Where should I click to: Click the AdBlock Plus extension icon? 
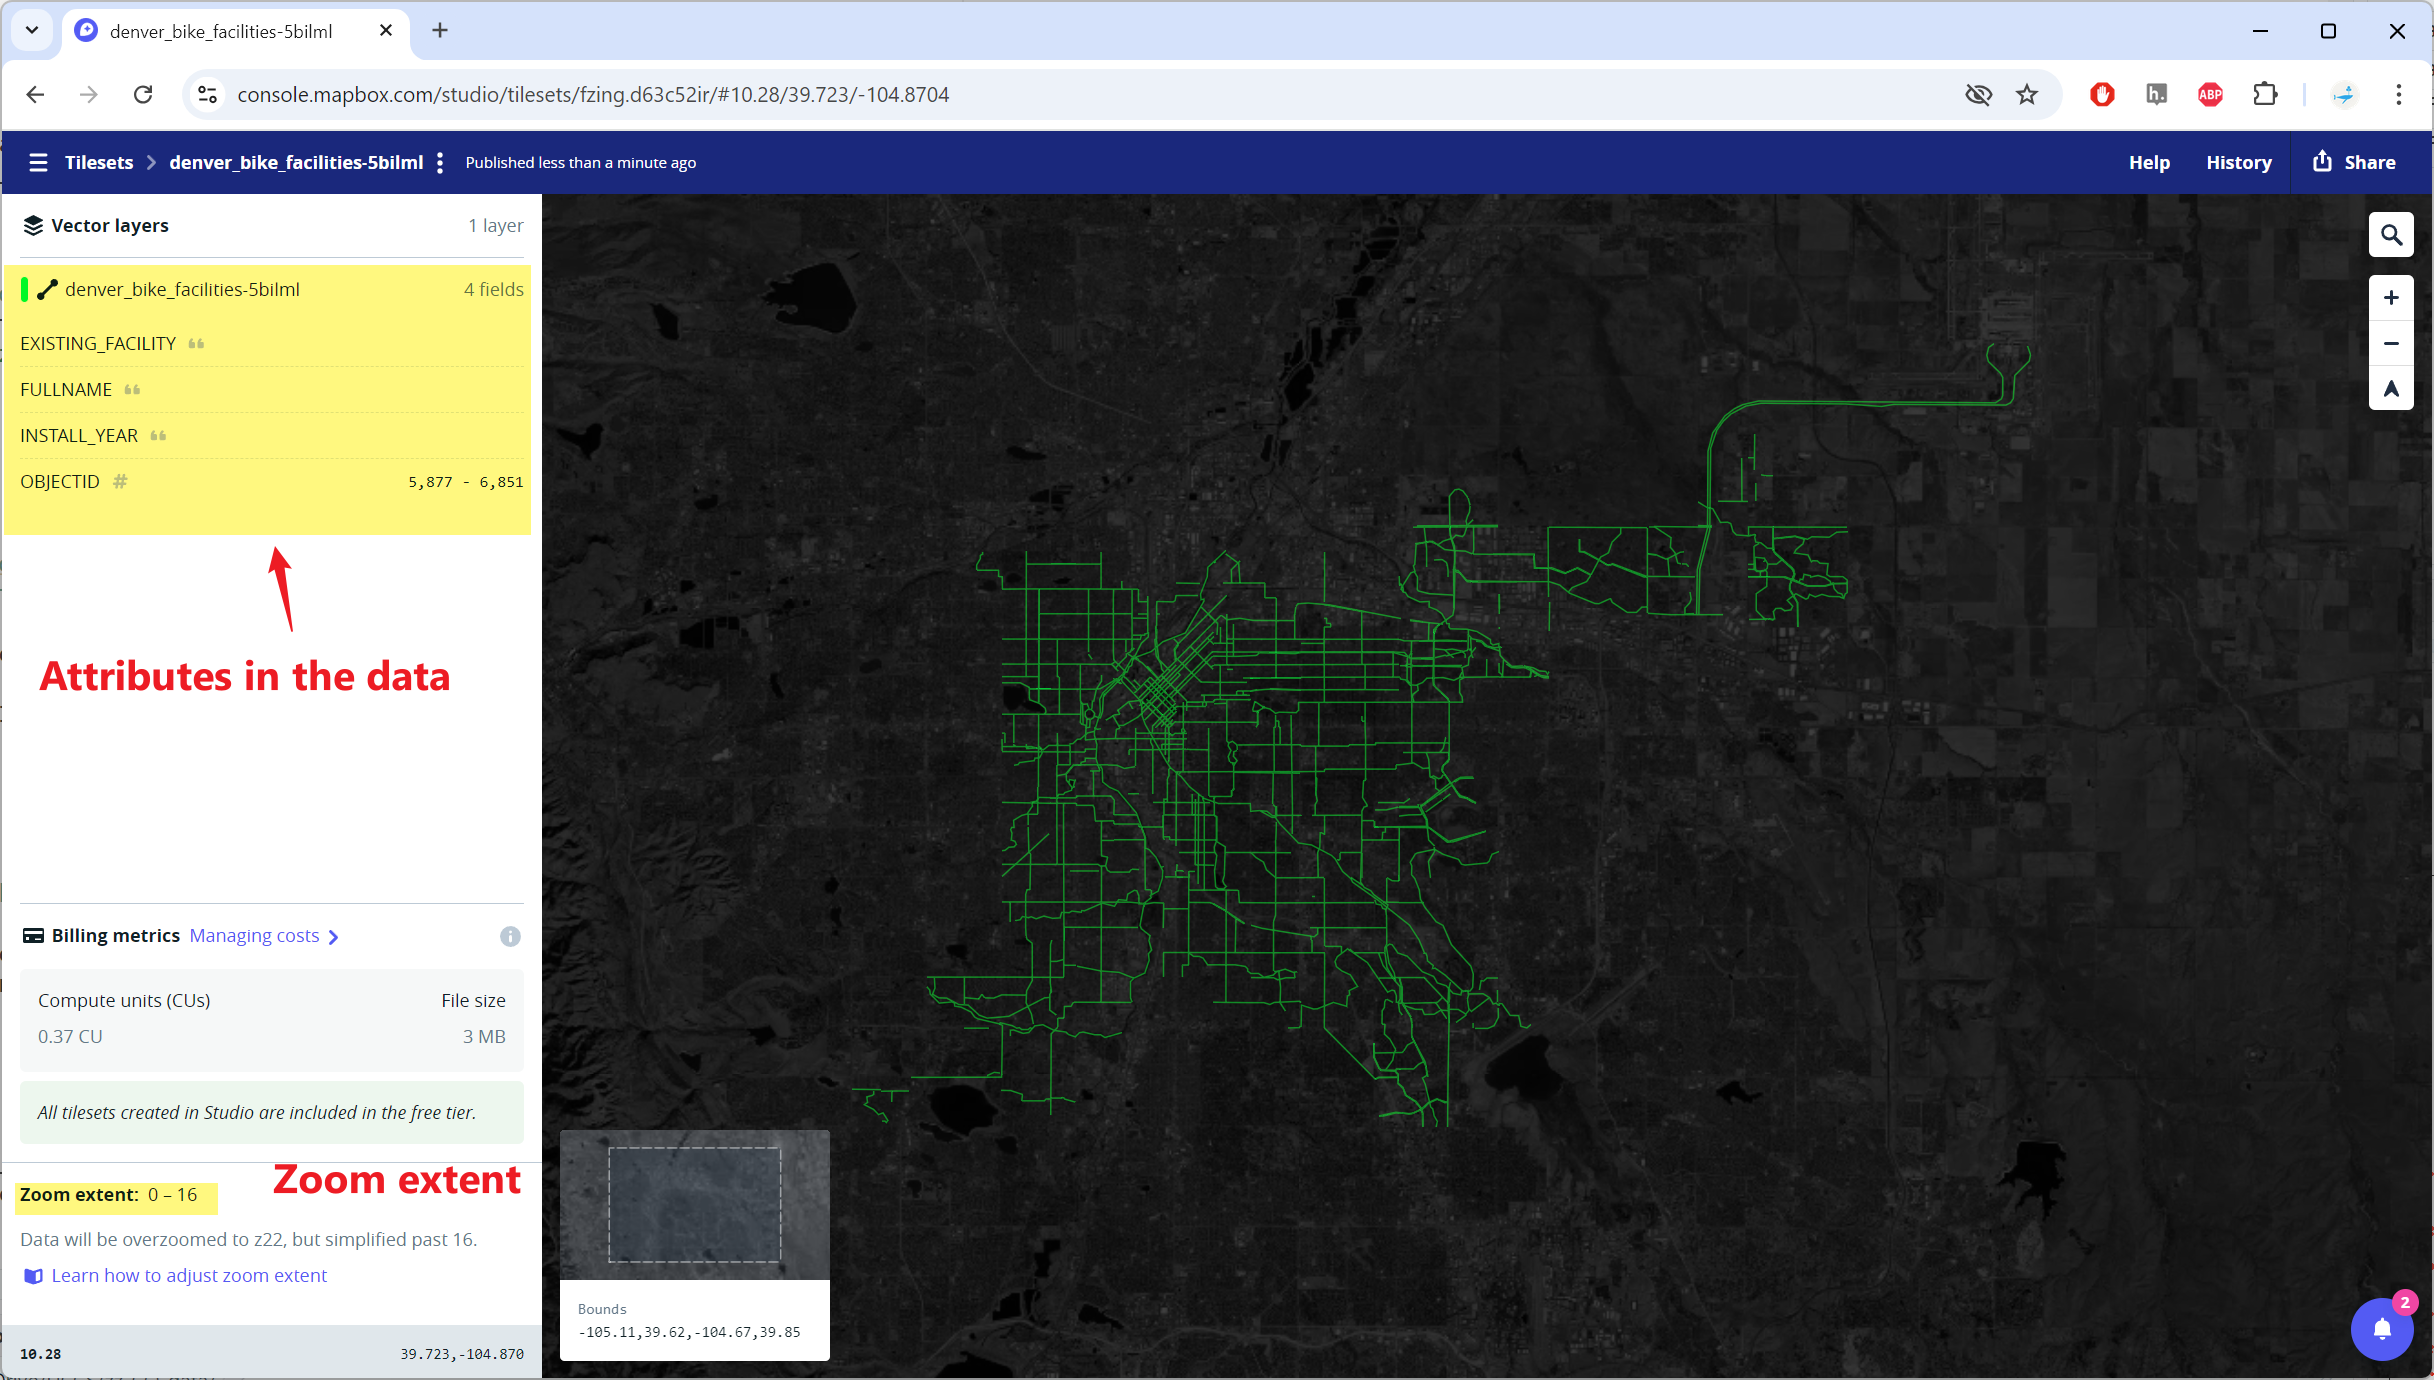click(x=2211, y=94)
